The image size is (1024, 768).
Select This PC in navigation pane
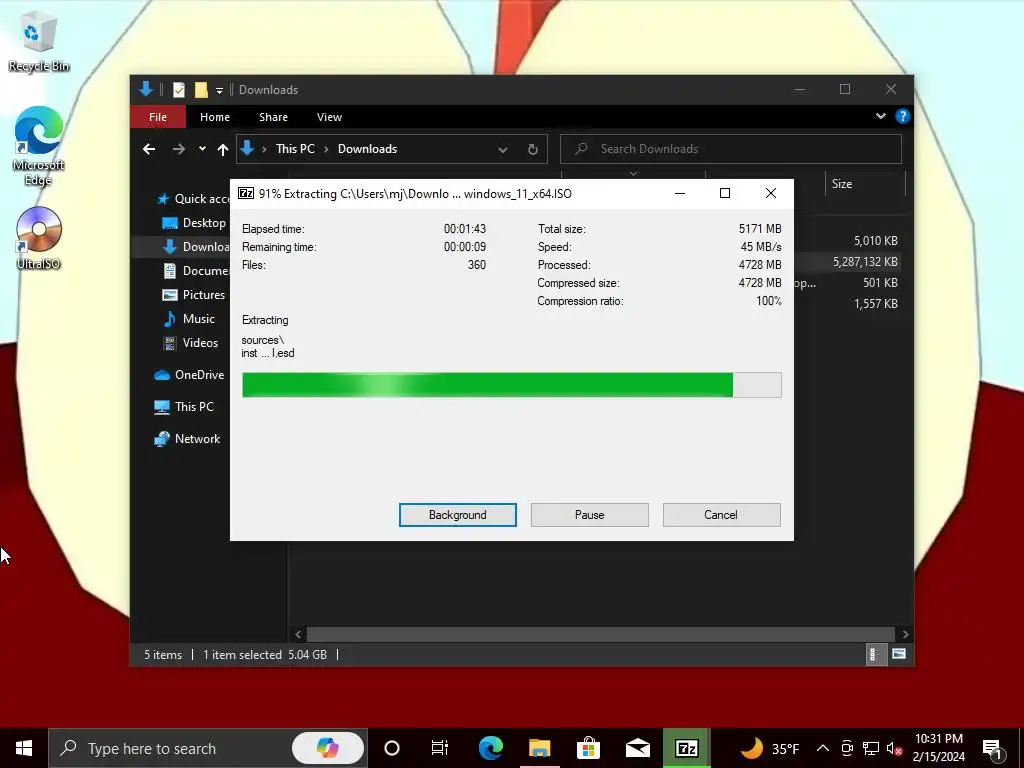[184, 407]
